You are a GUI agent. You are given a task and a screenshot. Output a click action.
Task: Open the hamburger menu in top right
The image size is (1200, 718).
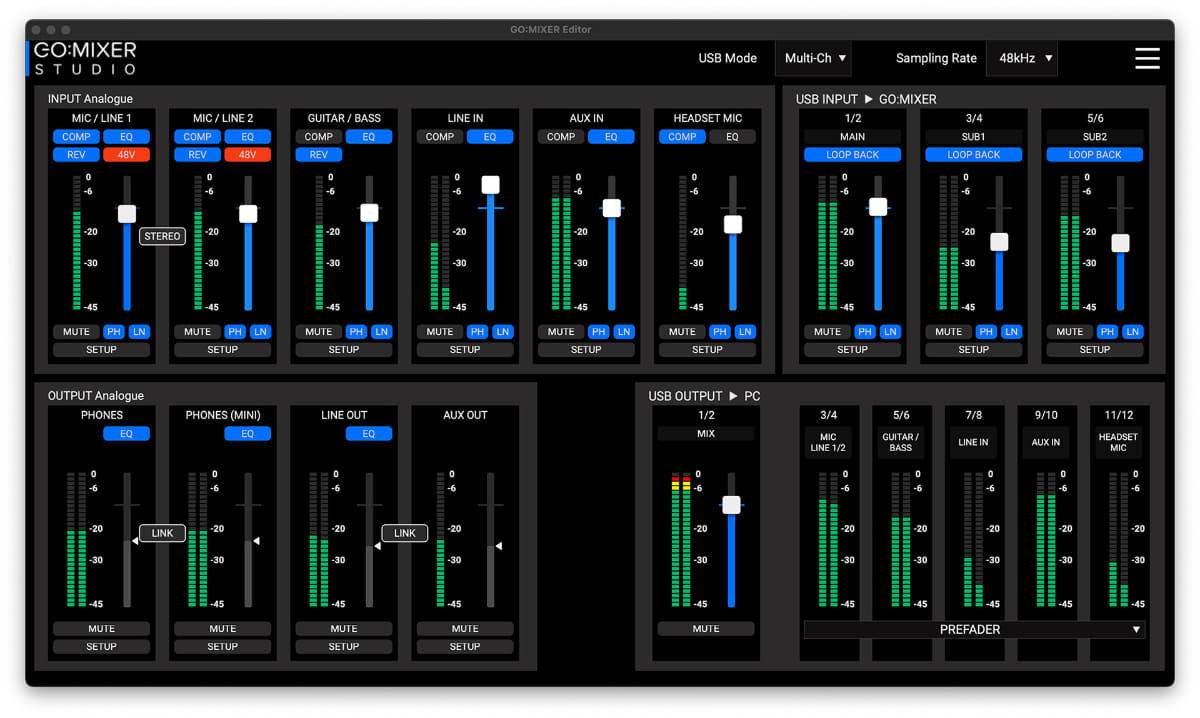(1147, 58)
